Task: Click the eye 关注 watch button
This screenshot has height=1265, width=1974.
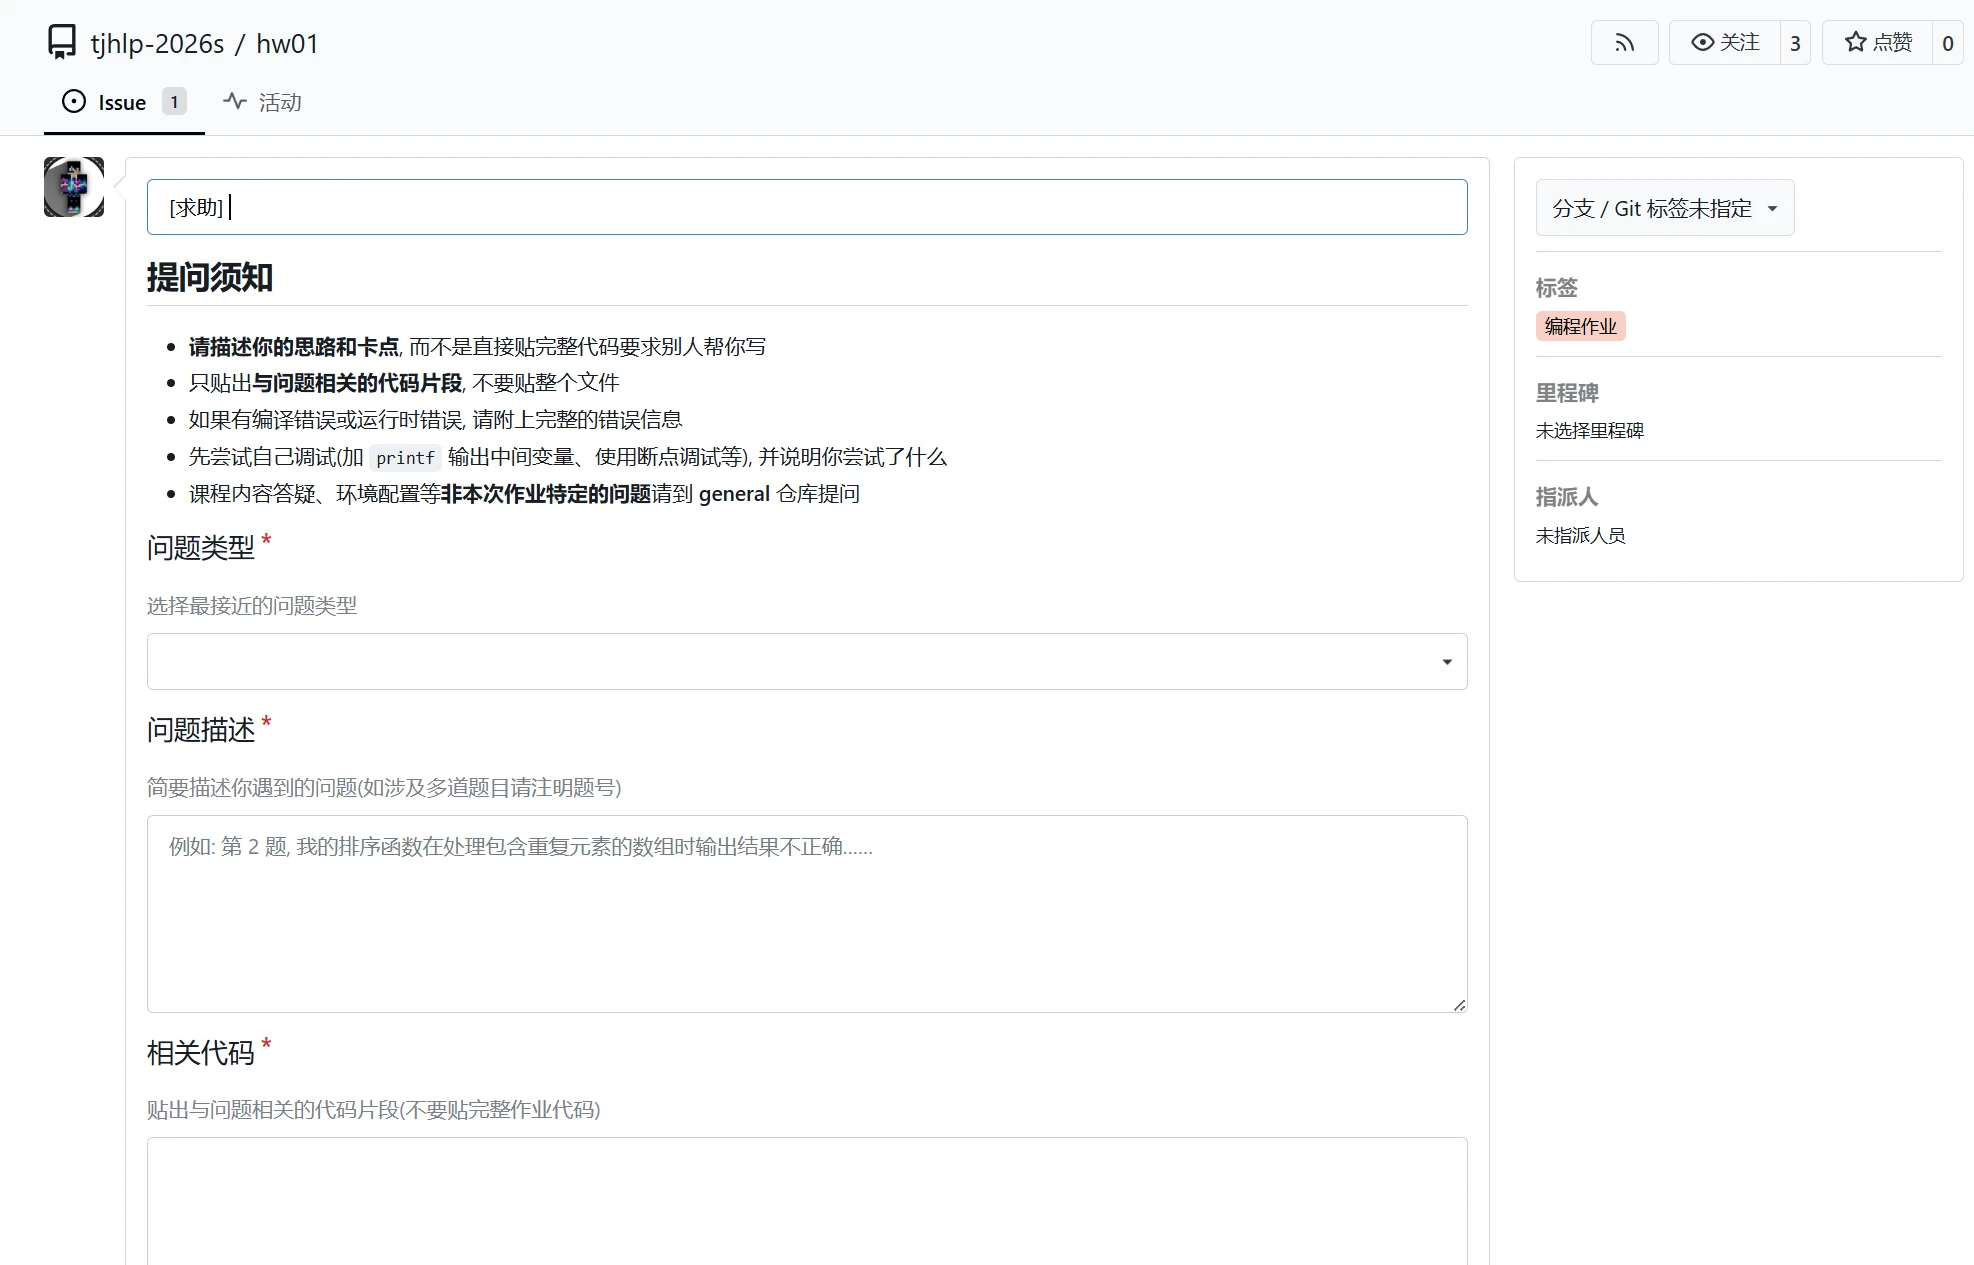Action: (1724, 43)
